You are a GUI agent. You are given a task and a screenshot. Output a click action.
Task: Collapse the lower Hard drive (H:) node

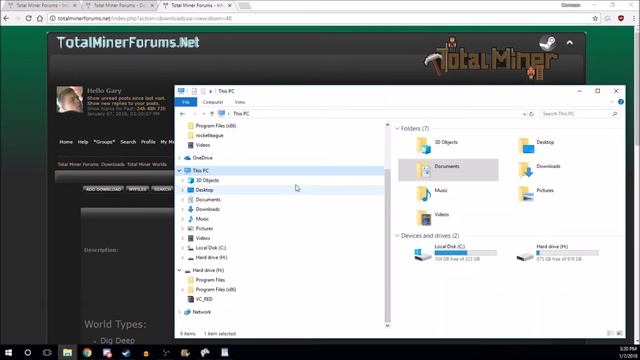point(179,270)
